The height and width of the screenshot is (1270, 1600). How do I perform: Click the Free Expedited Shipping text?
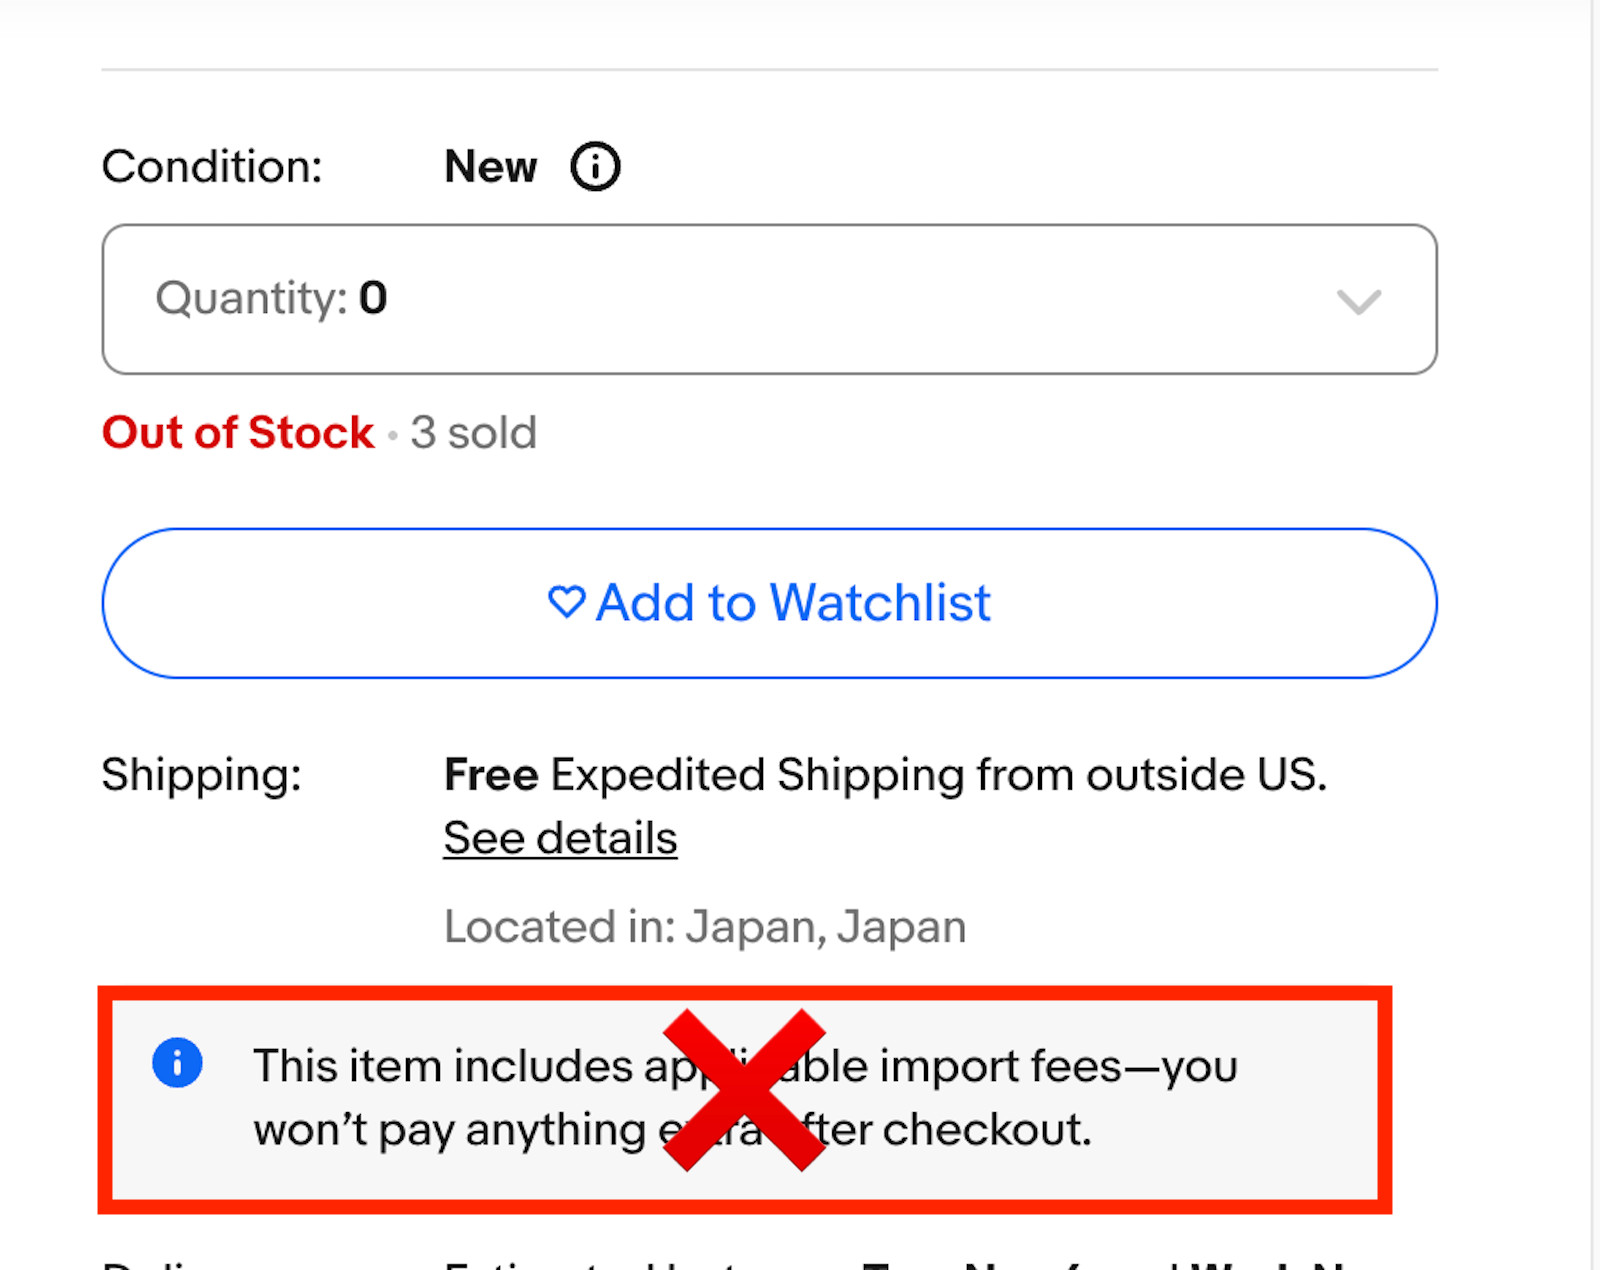tap(885, 775)
